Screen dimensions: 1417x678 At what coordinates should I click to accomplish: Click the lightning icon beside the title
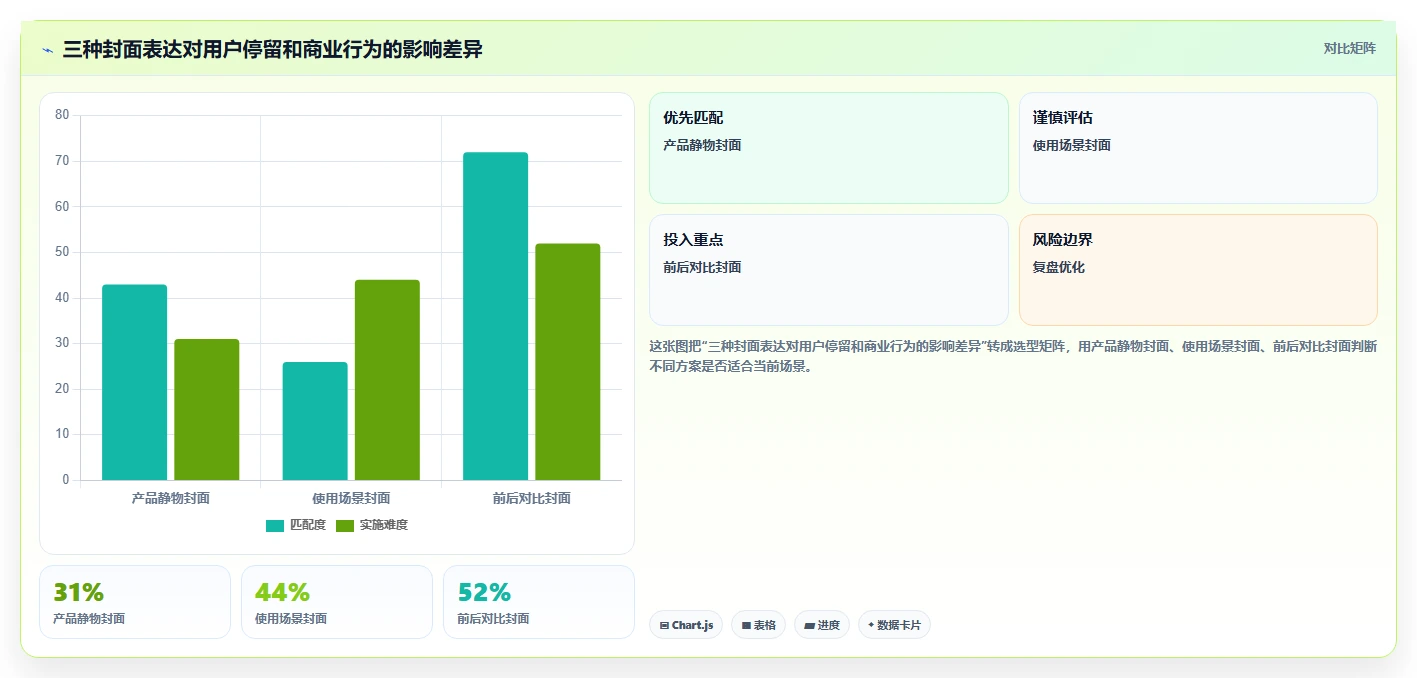pyautogui.click(x=48, y=50)
